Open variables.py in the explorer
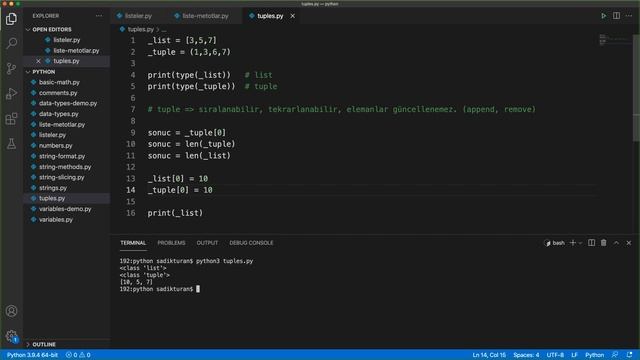Viewport: 640px width, 360px height. (x=56, y=220)
